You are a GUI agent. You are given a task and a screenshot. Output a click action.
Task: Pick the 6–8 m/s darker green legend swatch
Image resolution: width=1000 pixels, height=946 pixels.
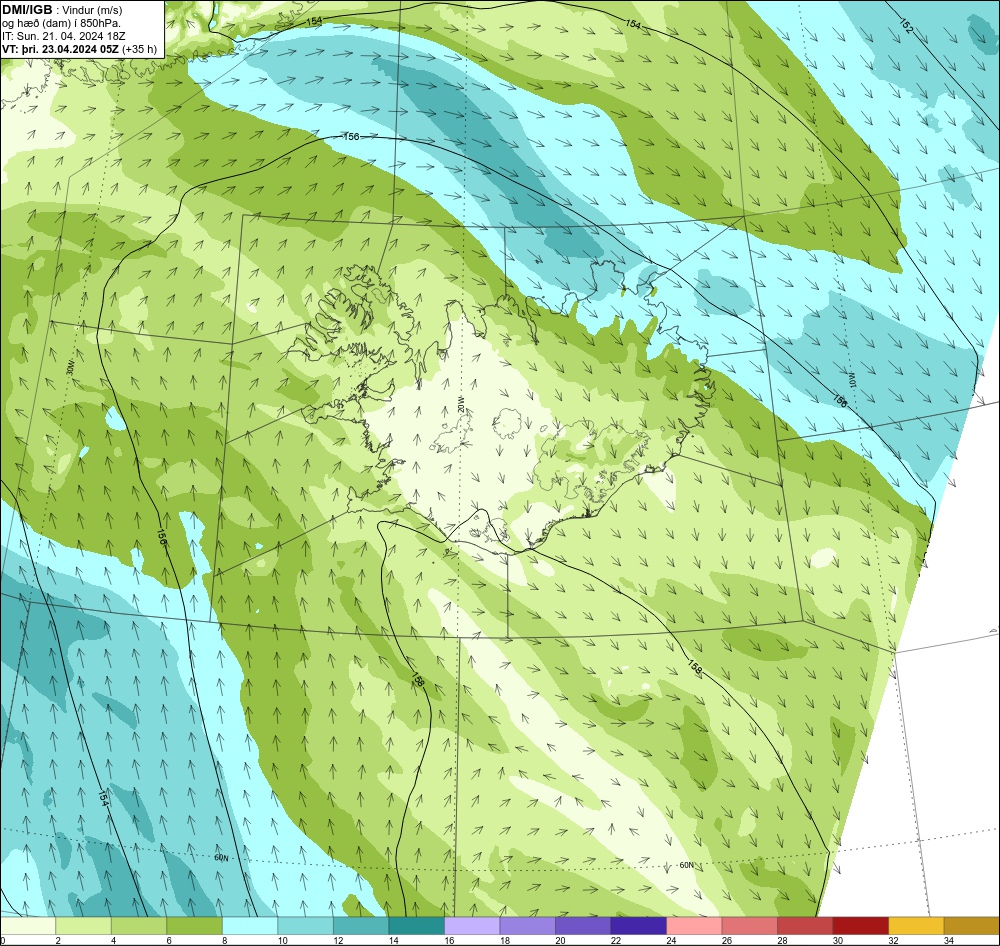195,925
